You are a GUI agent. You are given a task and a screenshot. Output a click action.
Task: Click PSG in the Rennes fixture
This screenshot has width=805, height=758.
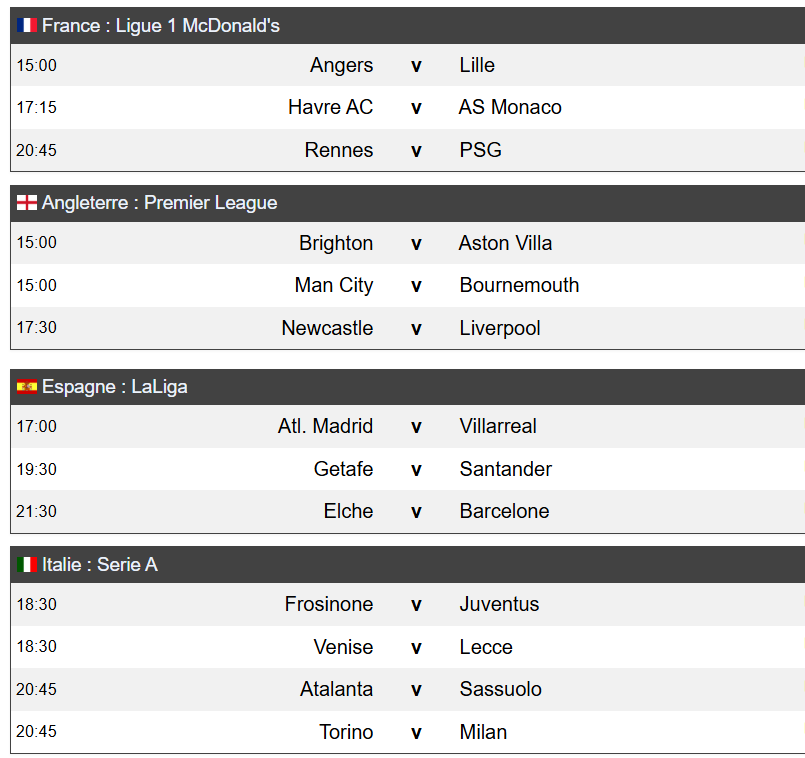click(x=480, y=150)
